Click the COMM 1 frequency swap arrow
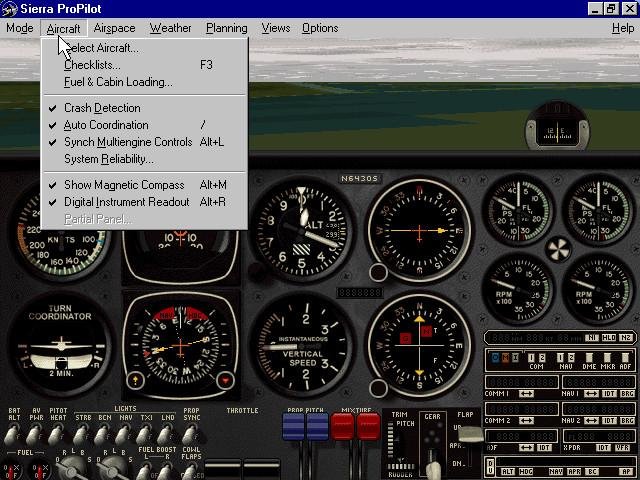 click(527, 394)
